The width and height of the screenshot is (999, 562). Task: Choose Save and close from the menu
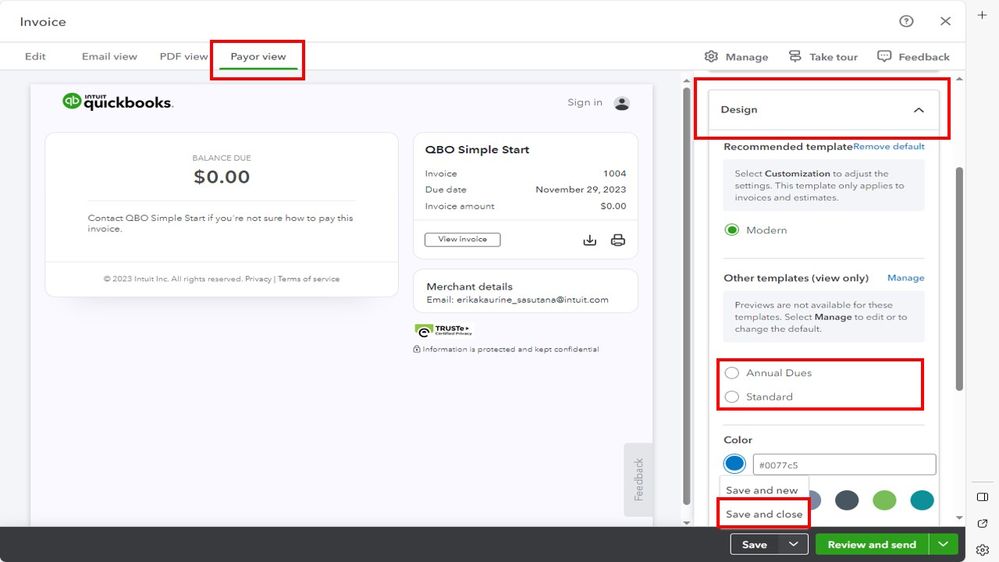pos(764,514)
